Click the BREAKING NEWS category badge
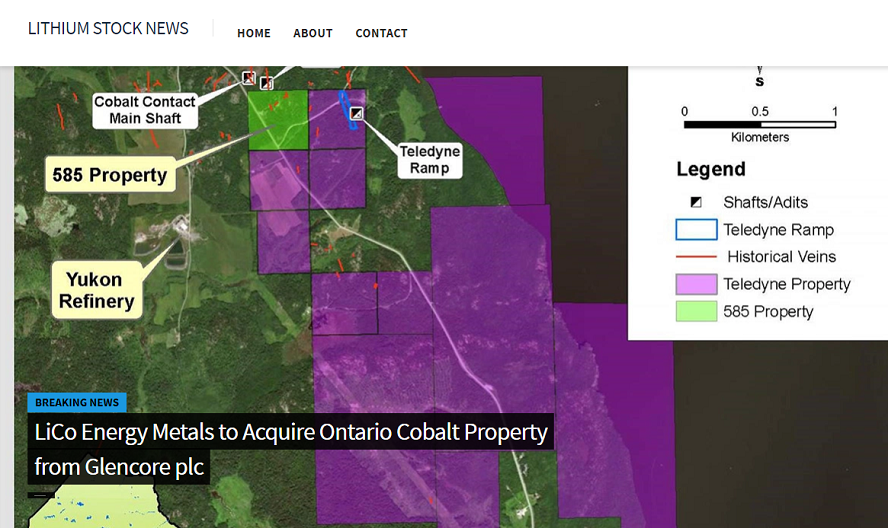This screenshot has width=888, height=528. (77, 402)
